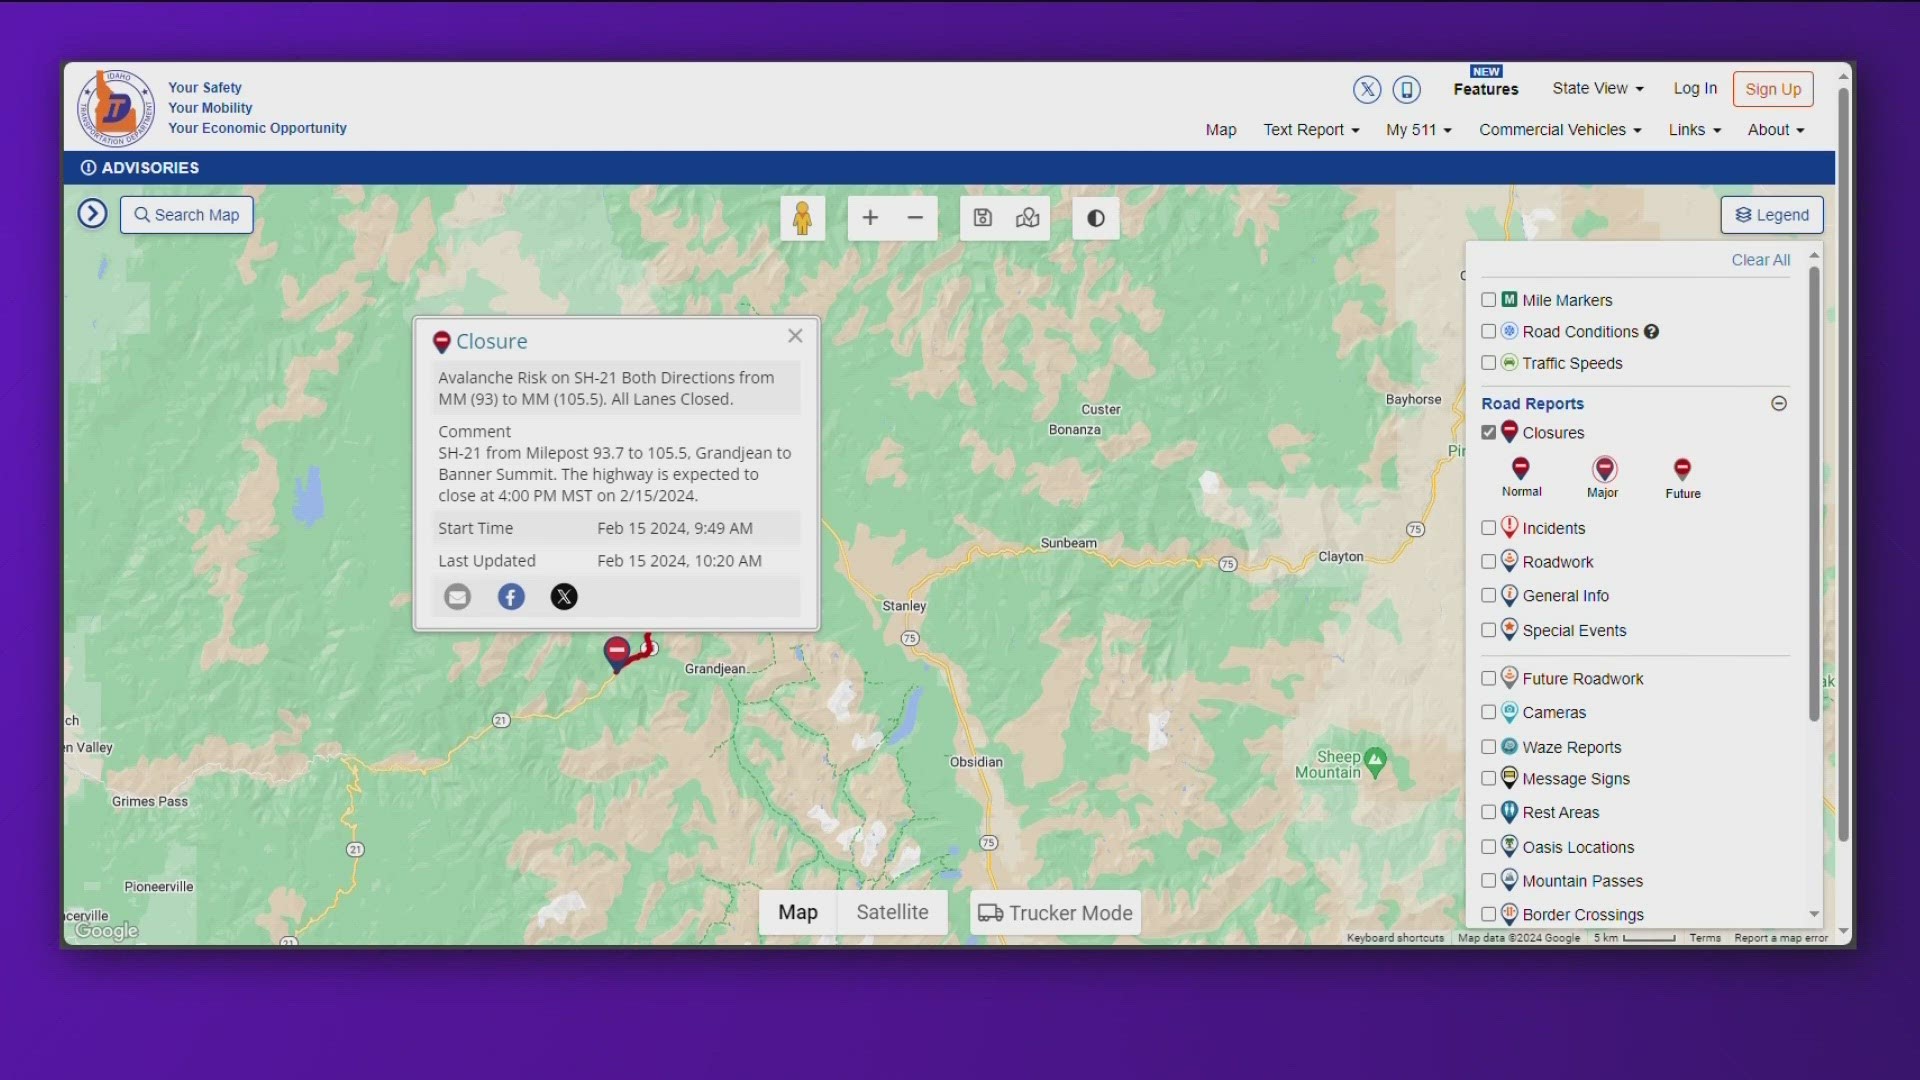
Task: Click the Facebook share icon on closure popup
Action: (x=510, y=596)
